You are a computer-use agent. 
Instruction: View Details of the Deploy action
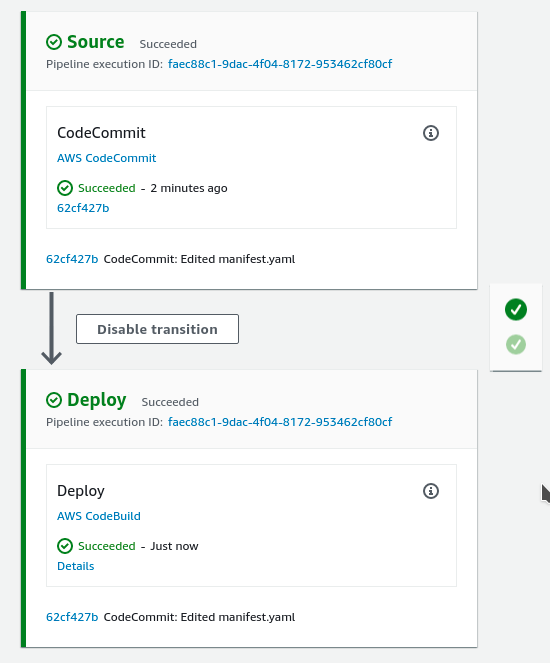(76, 566)
